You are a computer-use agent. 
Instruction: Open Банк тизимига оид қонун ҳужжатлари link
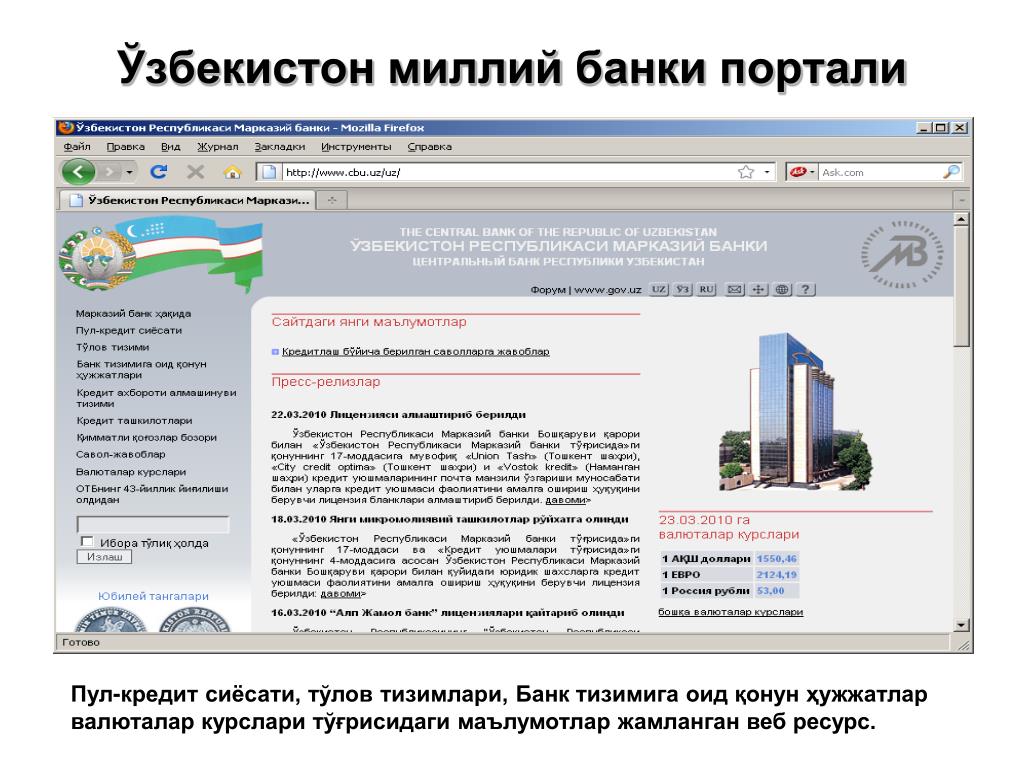(x=141, y=370)
